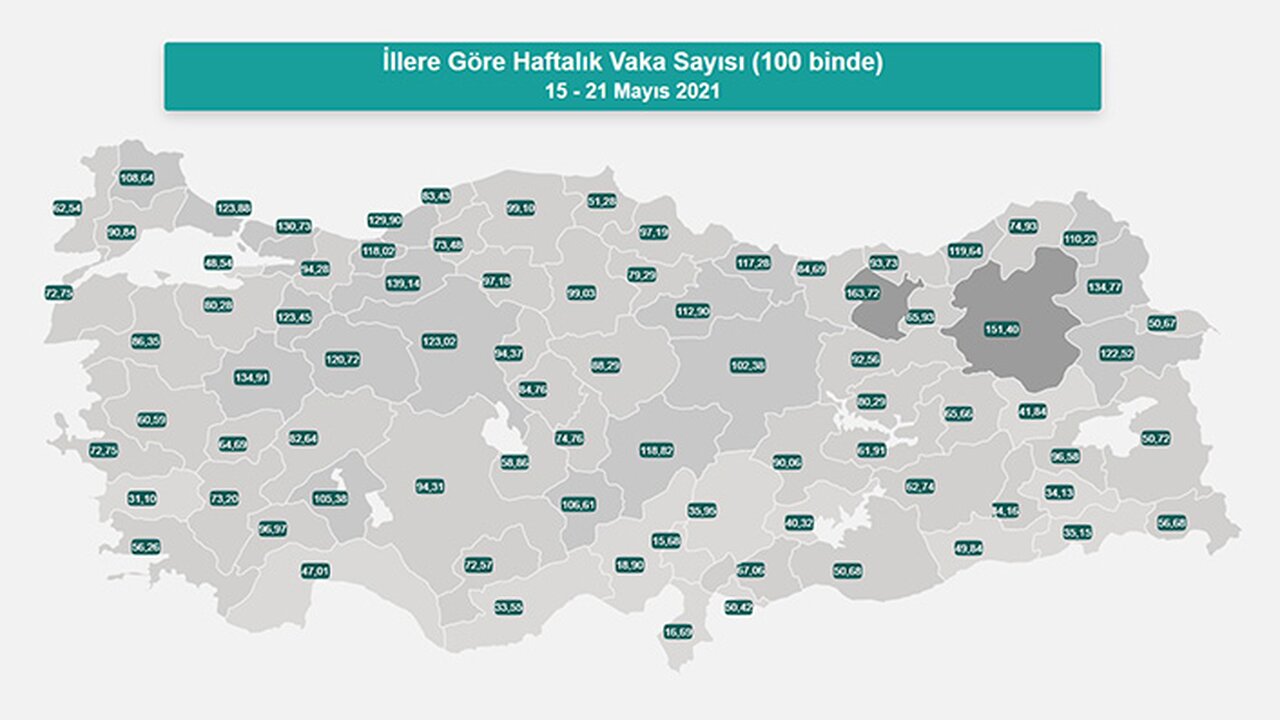Click the 108,64 value label
Screen dimensions: 1280x720
coord(136,178)
